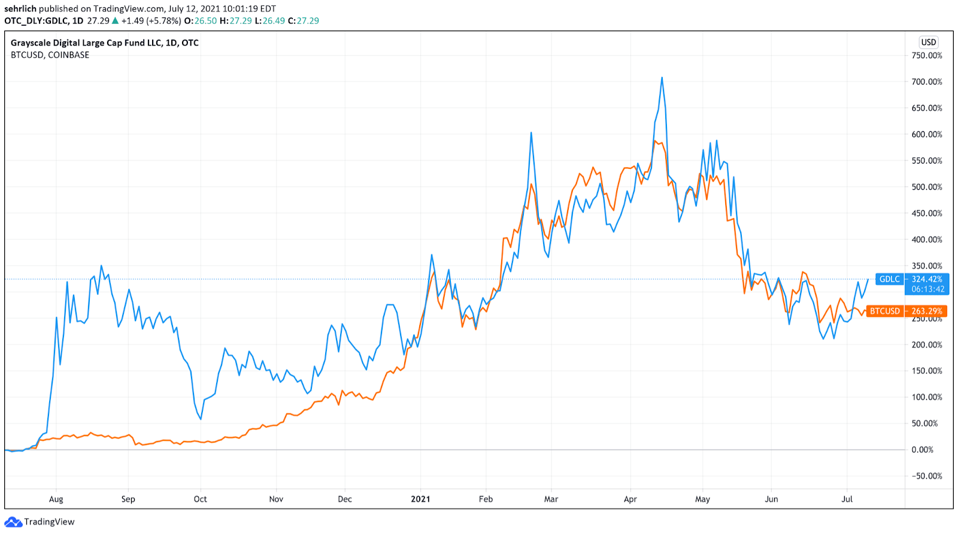This screenshot has width=958, height=535.
Task: Click the 100.00% axis label
Action: tap(927, 397)
